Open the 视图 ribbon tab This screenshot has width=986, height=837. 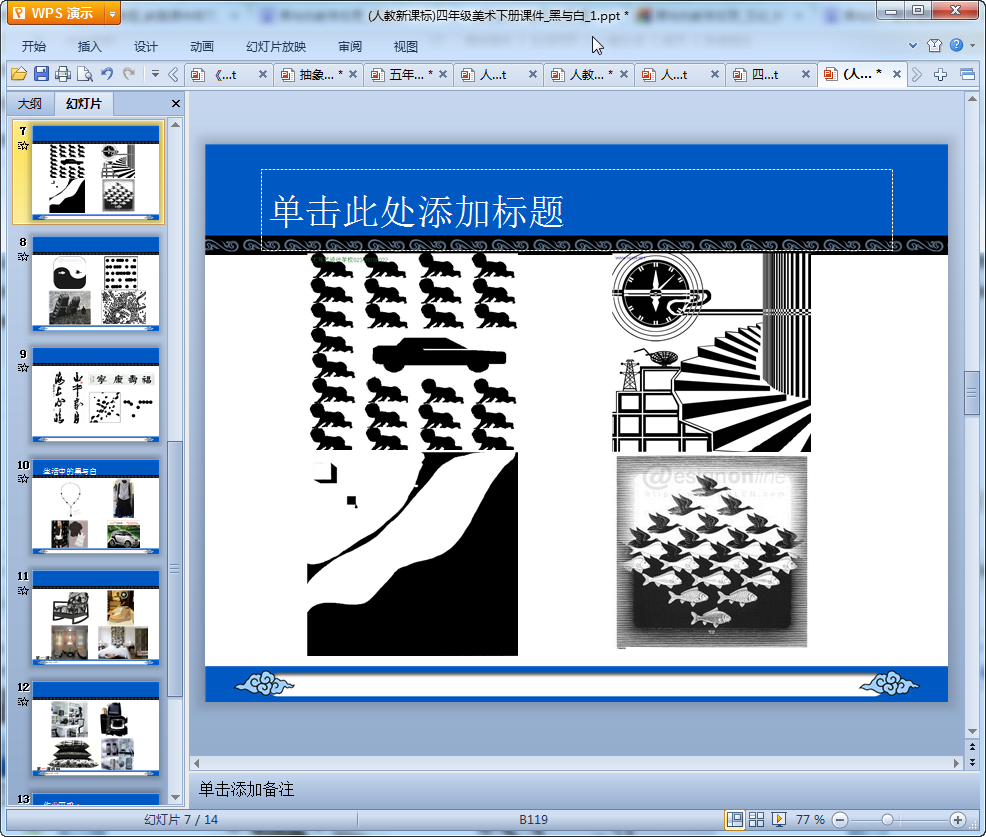coord(406,47)
